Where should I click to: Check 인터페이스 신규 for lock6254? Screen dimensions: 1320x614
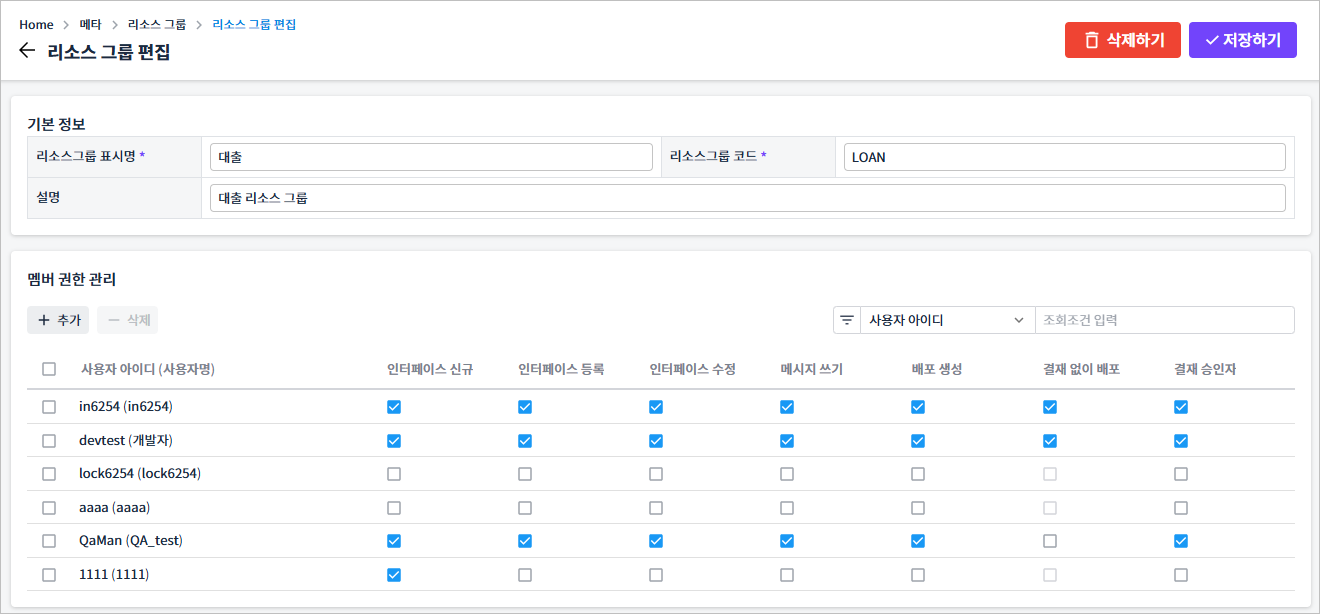tap(394, 473)
